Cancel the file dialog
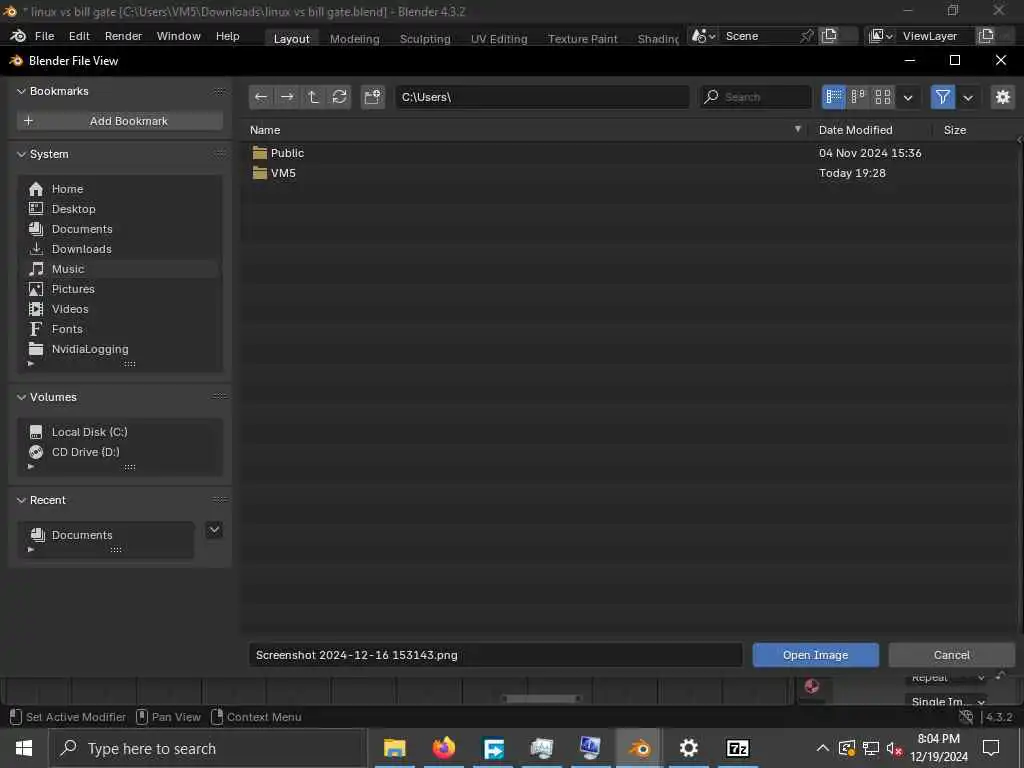1024x768 pixels. 952,655
